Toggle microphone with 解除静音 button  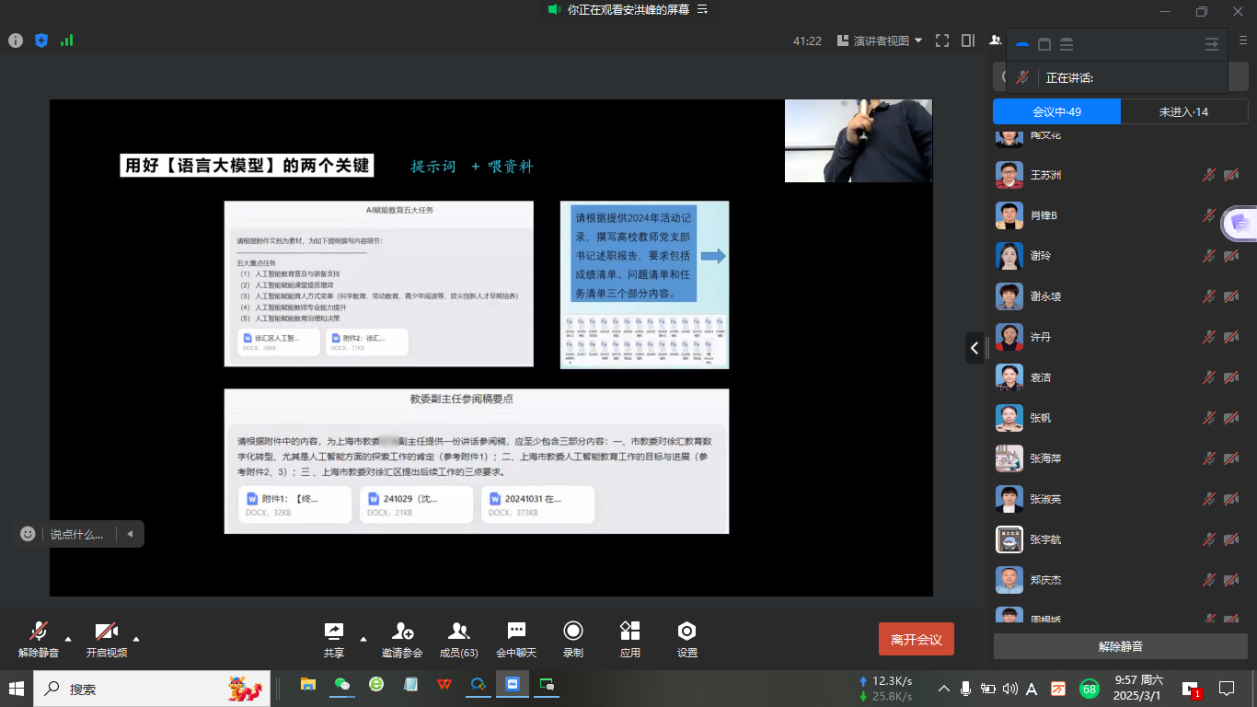[x=38, y=638]
